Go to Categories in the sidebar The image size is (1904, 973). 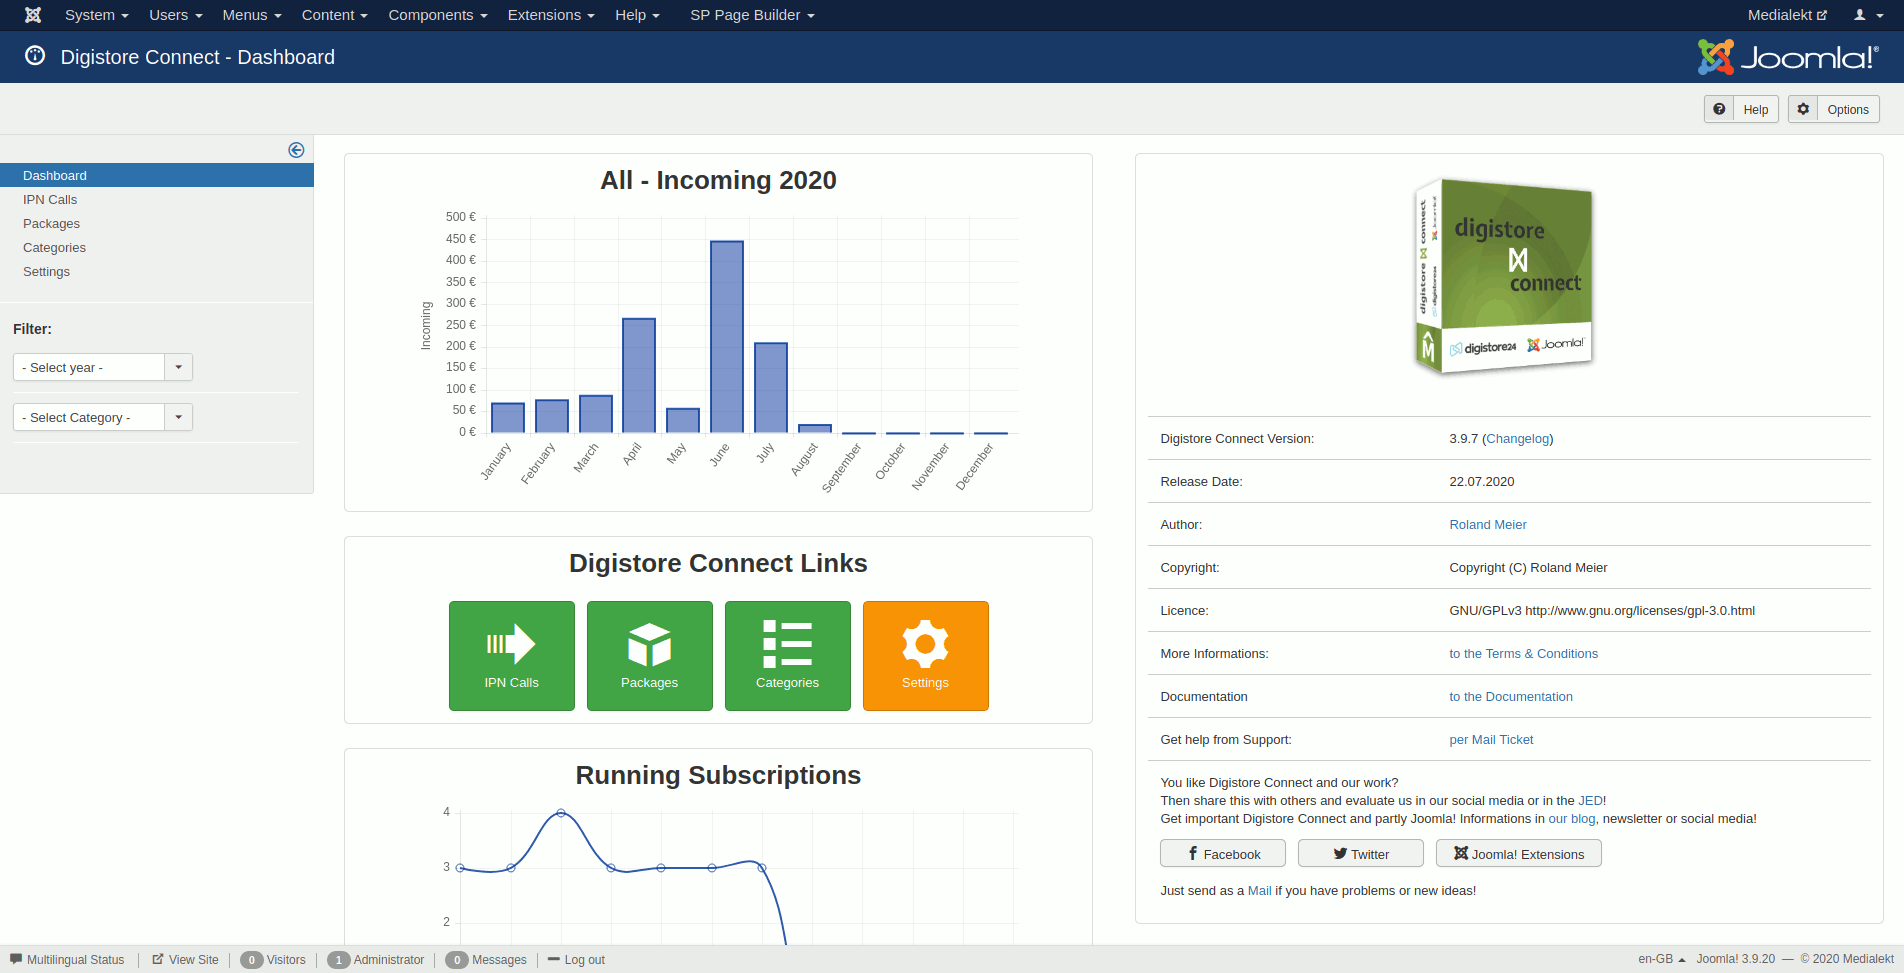(54, 247)
